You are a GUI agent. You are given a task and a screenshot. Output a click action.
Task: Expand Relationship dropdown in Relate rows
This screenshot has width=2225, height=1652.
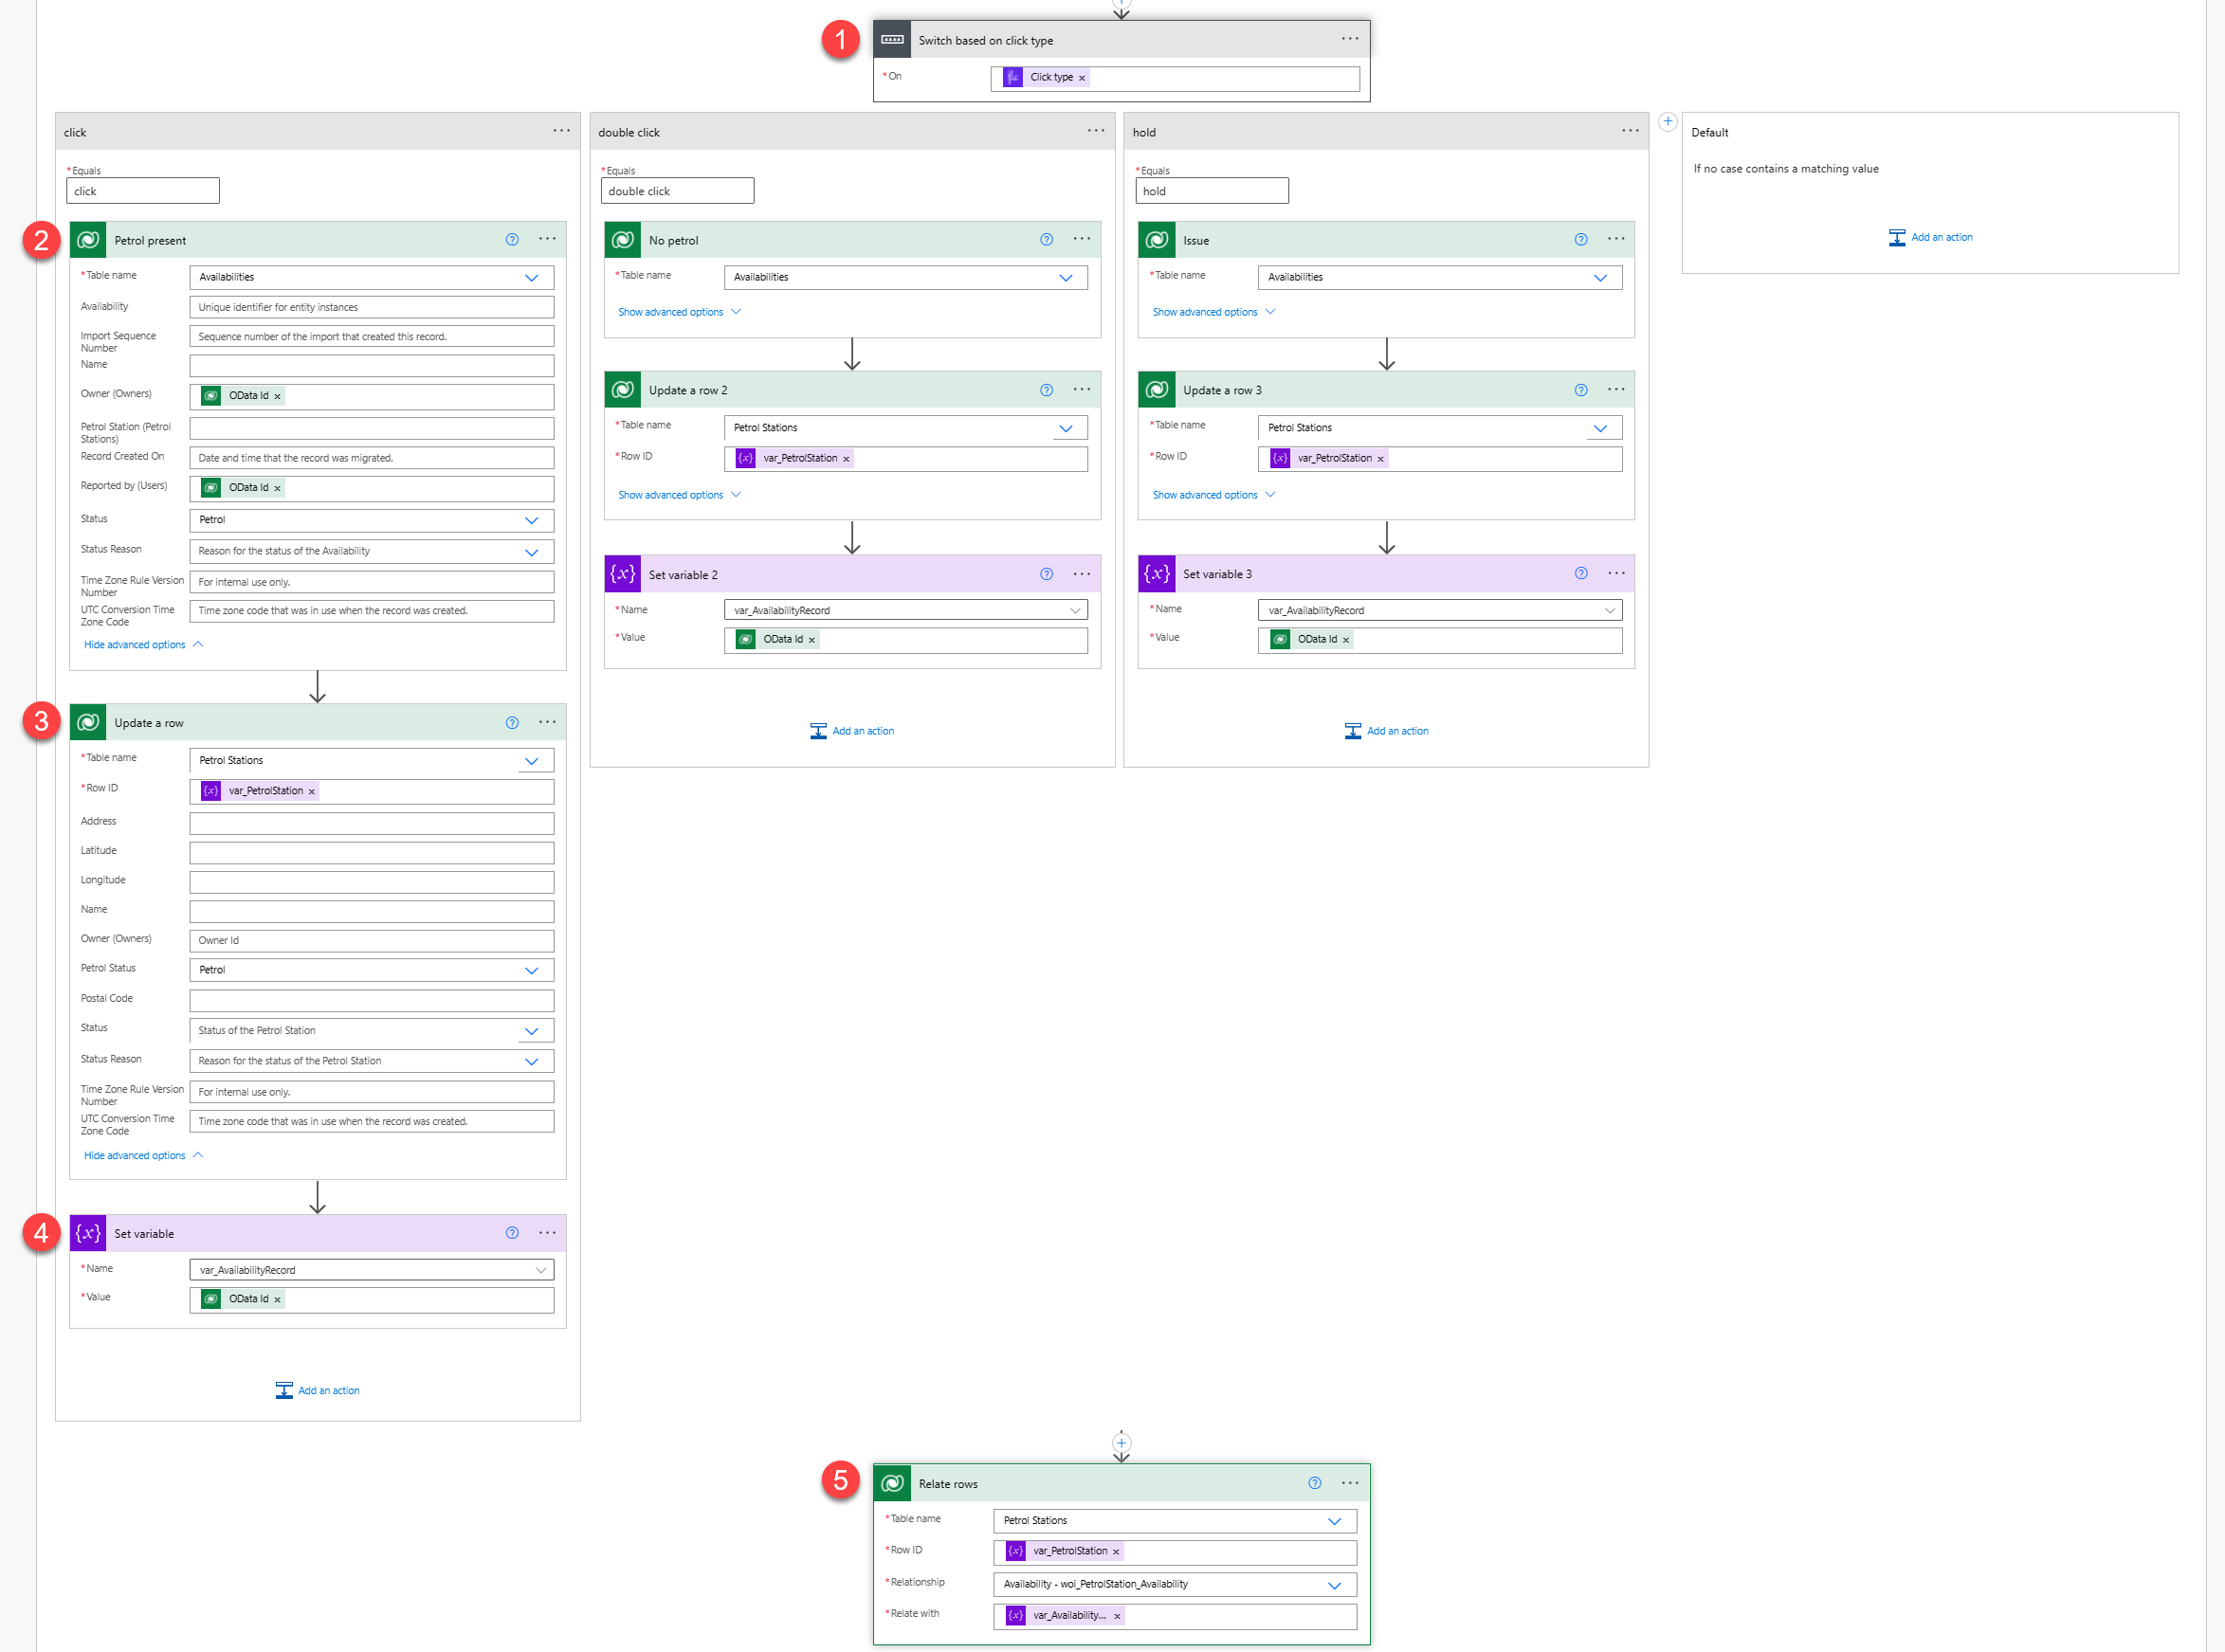(1333, 1585)
